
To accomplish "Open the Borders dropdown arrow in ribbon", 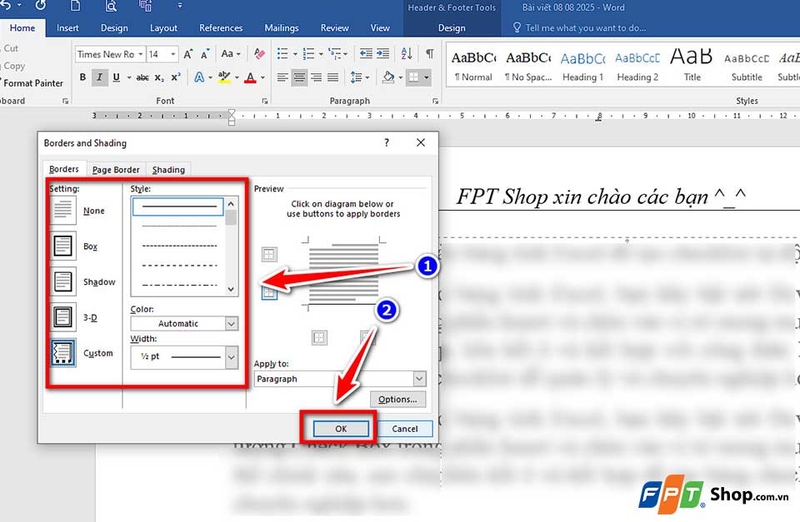I will point(427,78).
